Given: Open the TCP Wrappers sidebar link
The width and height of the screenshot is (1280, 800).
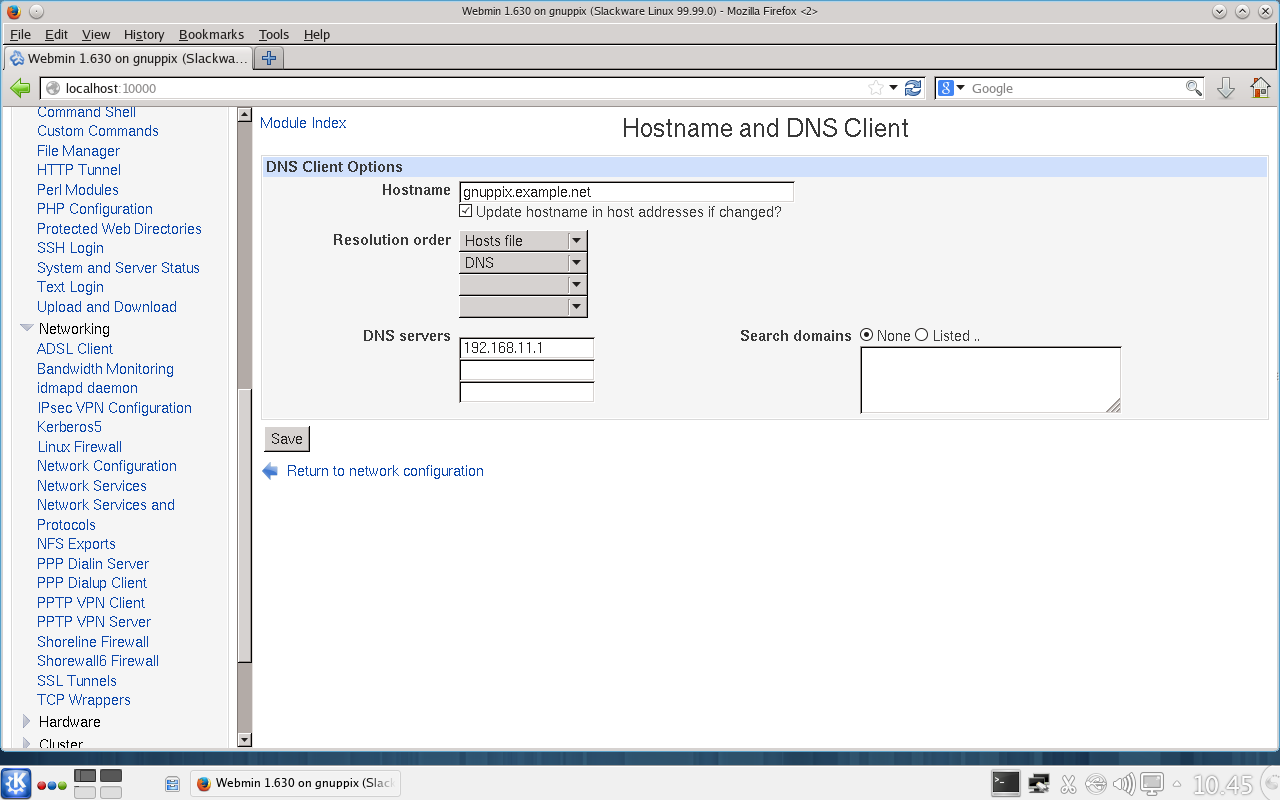Looking at the screenshot, I should point(84,700).
